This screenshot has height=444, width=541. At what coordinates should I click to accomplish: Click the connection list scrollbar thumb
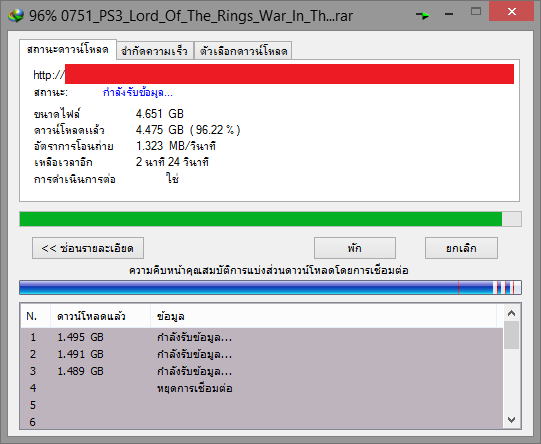[512, 335]
